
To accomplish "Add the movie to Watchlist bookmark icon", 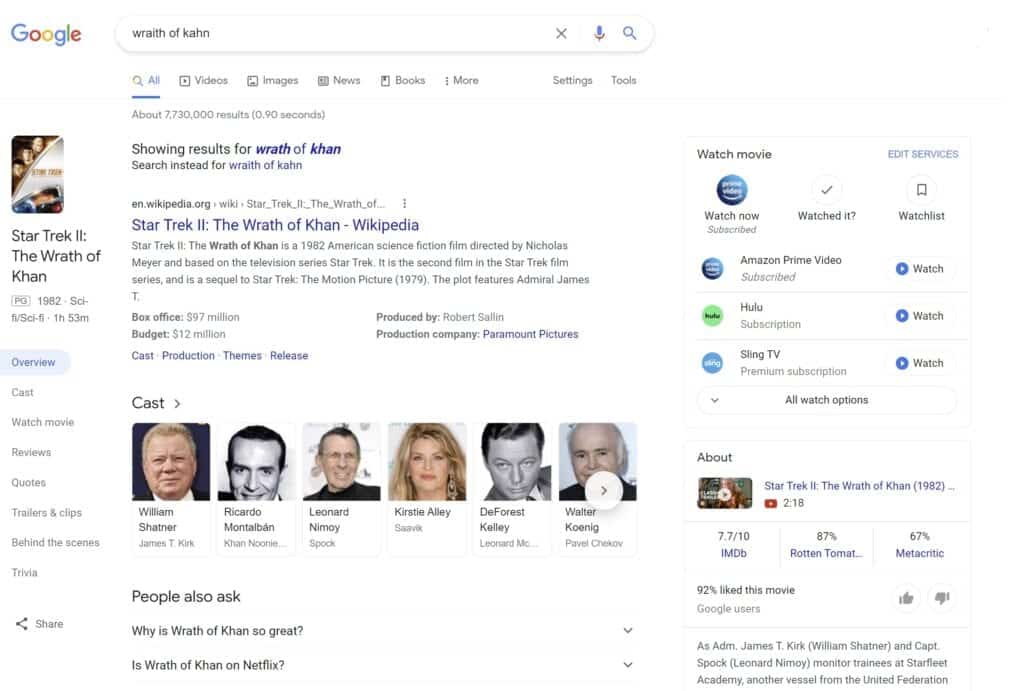I will pyautogui.click(x=921, y=190).
